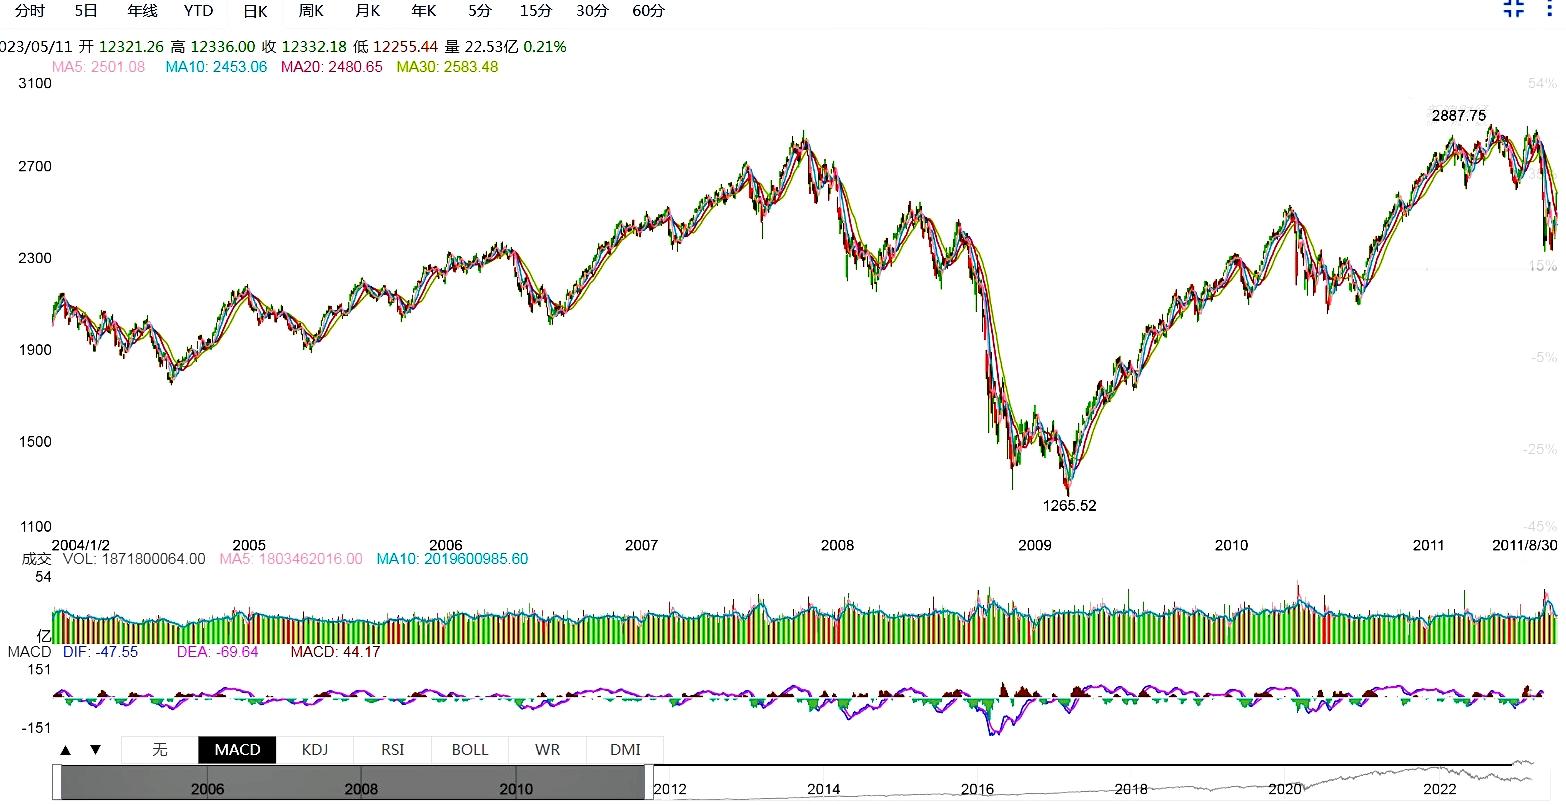Screen dimensions: 1566x805
Task: Click the down triangle indicator arrow
Action: [x=95, y=750]
